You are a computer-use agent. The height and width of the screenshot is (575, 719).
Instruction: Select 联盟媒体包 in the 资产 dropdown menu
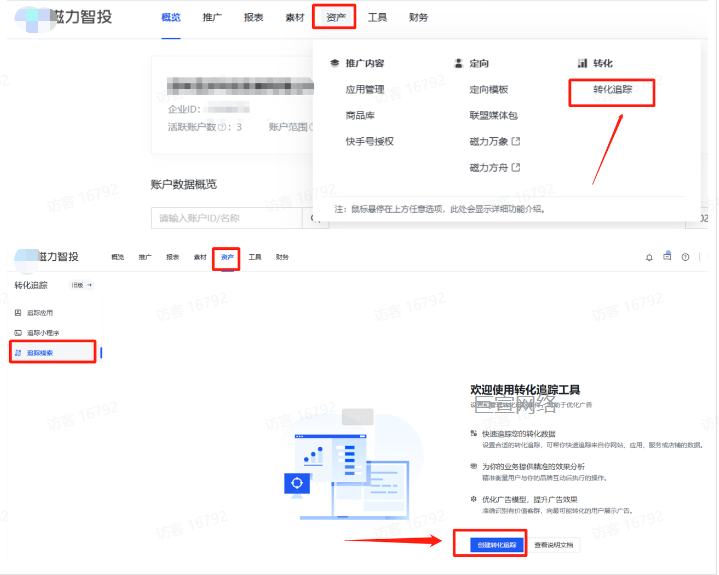click(x=493, y=115)
